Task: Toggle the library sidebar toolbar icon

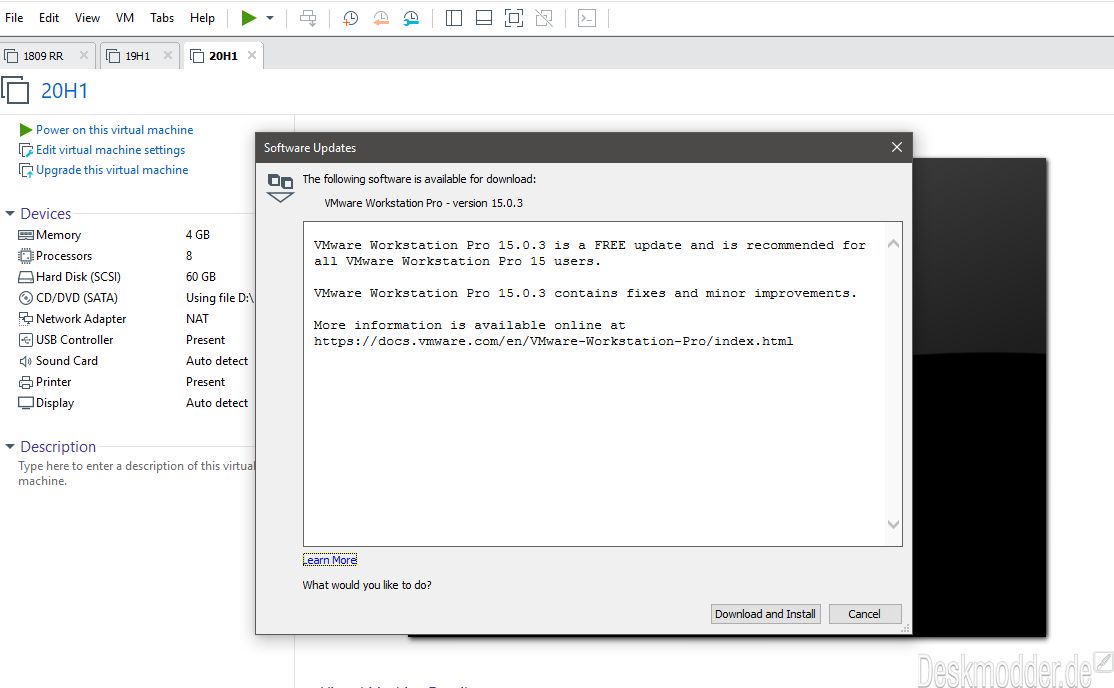Action: coord(454,18)
